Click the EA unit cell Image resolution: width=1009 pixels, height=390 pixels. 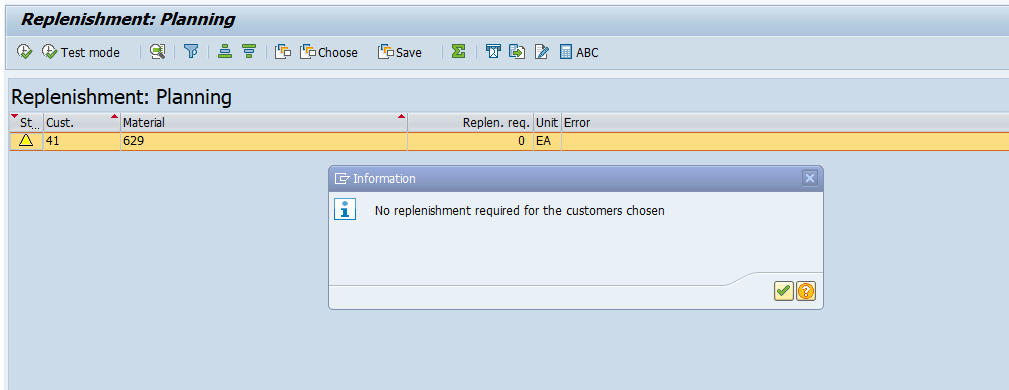tap(547, 142)
